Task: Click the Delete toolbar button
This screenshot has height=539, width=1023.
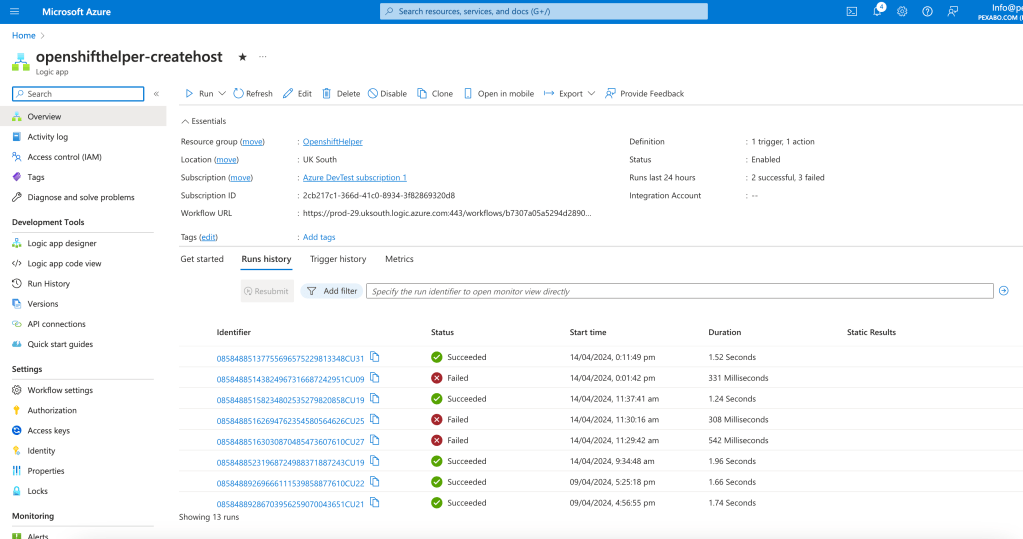Action: 341,94
